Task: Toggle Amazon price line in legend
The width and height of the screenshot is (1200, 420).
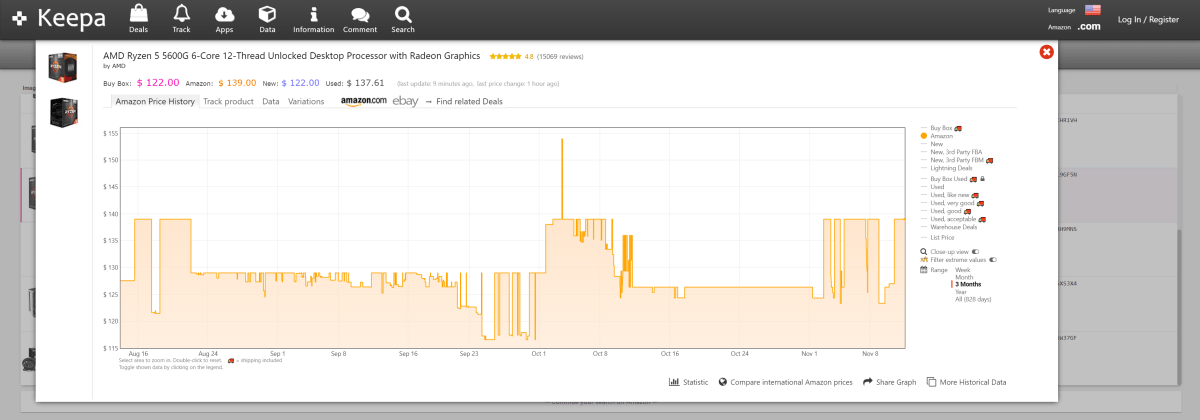Action: pos(940,136)
